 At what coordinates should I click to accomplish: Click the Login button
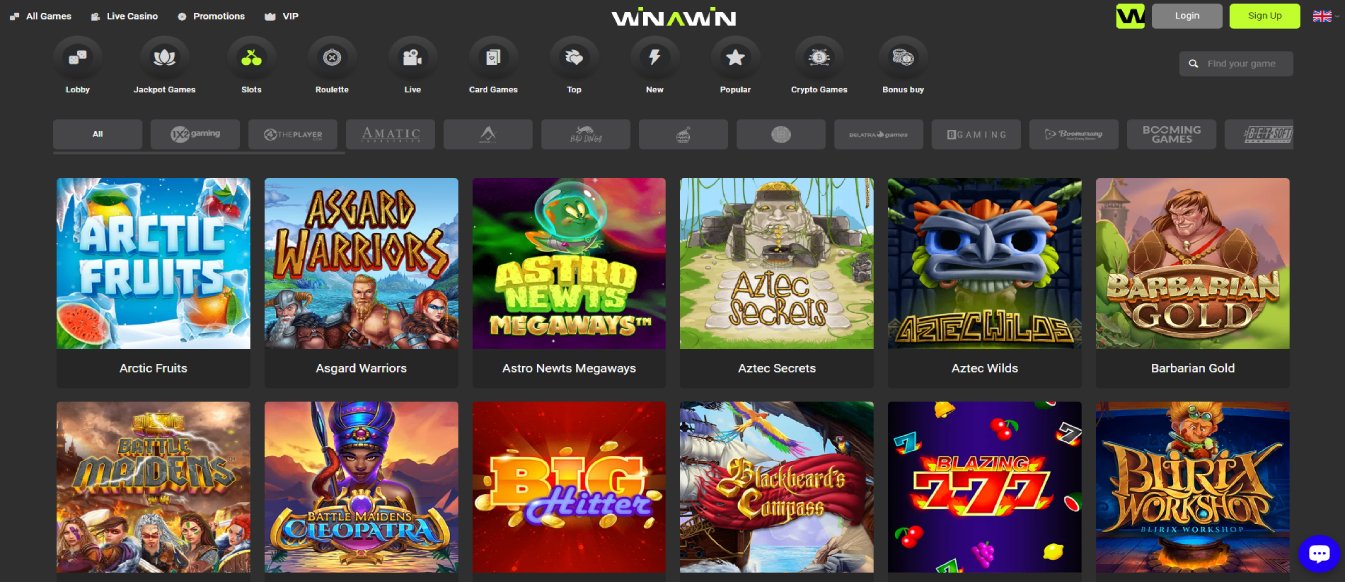[x=1187, y=16]
